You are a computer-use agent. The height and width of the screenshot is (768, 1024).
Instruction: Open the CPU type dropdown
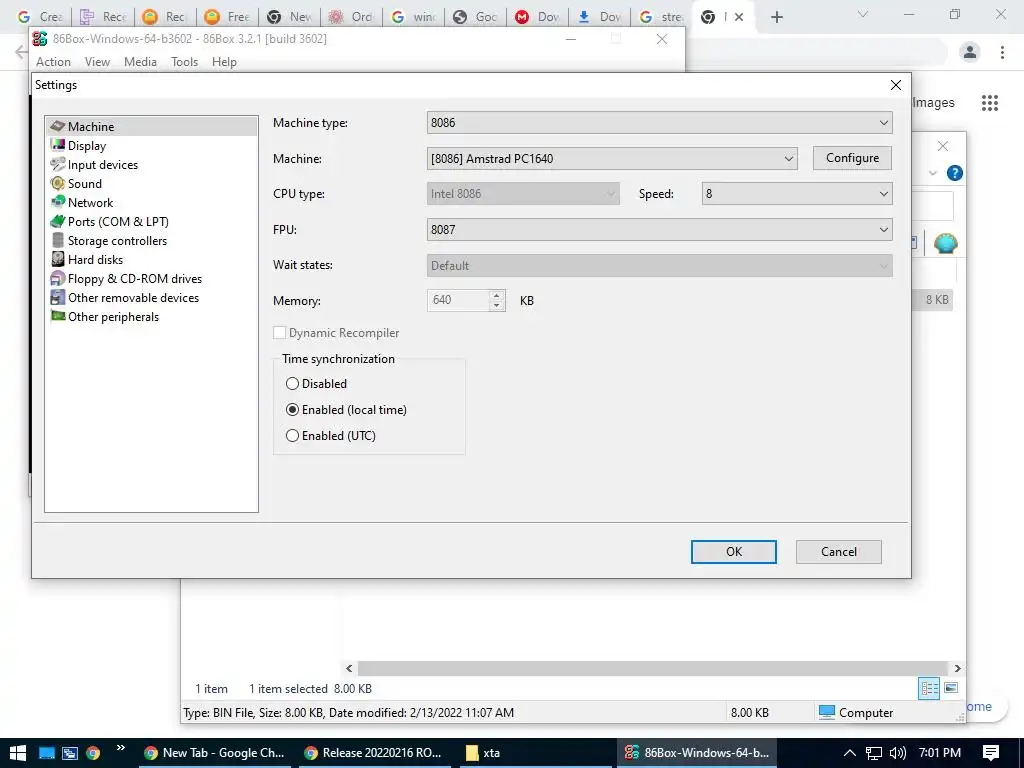[523, 194]
